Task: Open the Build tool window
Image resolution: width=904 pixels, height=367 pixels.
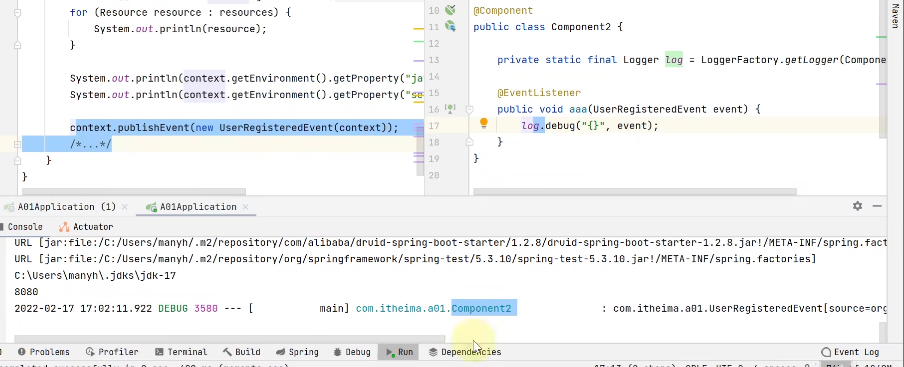Action: tap(242, 352)
